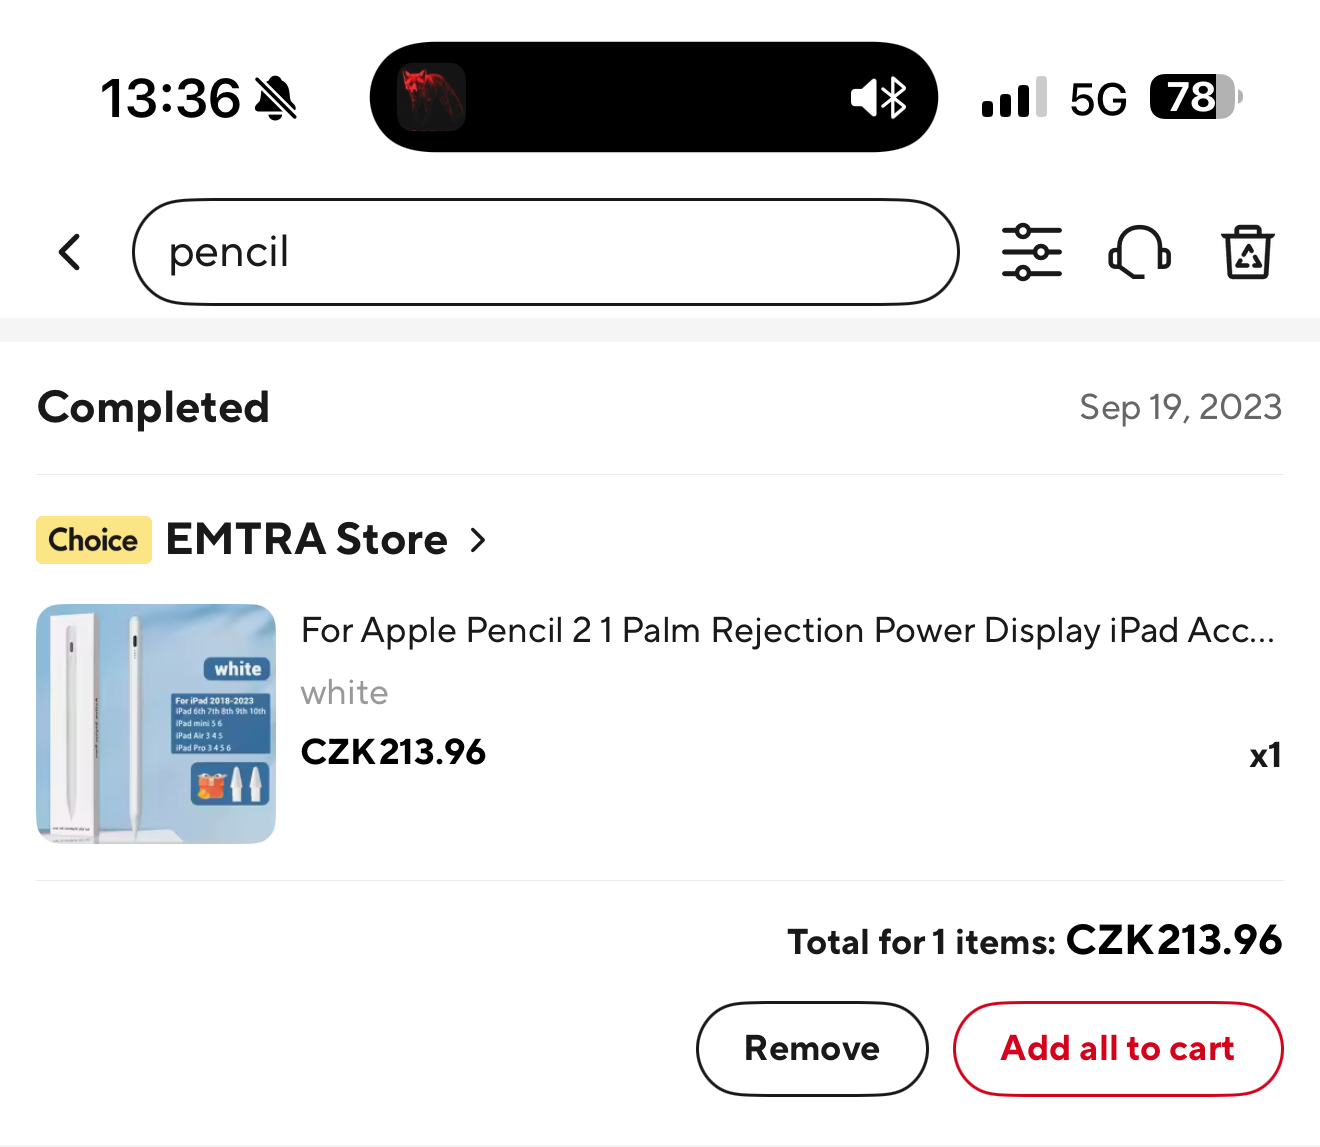Open the filter sliders icon
1320x1147 pixels.
tap(1032, 252)
